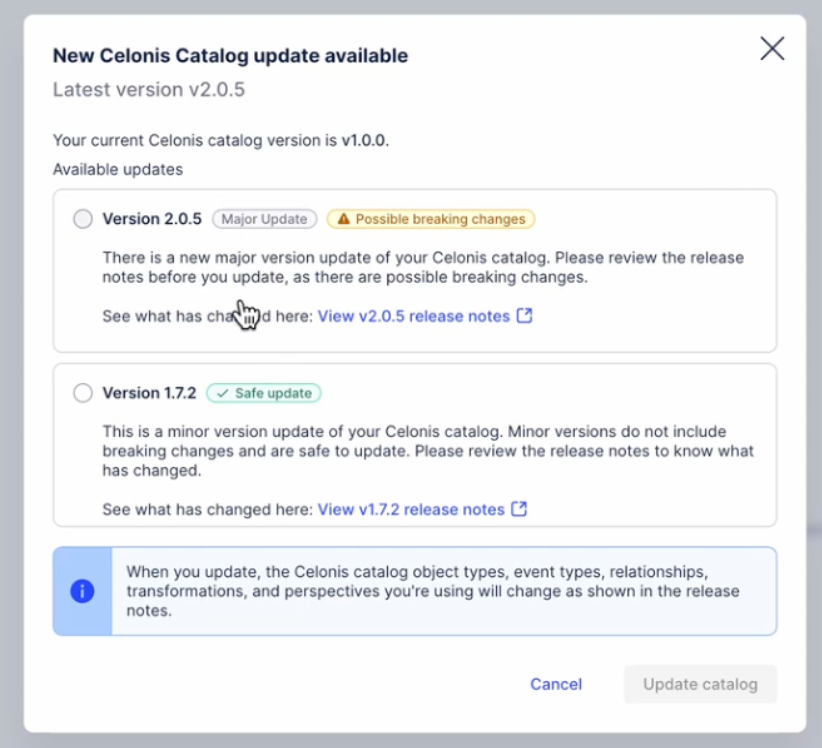The width and height of the screenshot is (822, 748).
Task: Click the warning triangle icon
Action: pyautogui.click(x=343, y=219)
